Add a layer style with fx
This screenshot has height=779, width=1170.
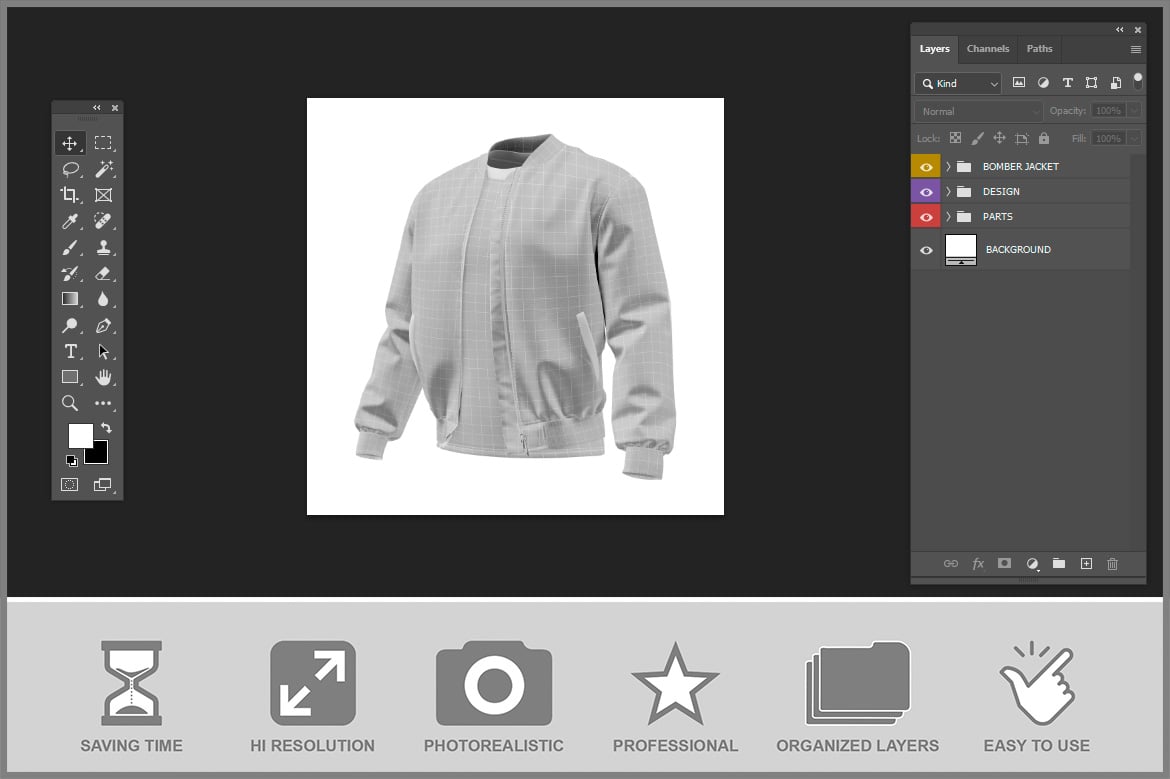coord(977,564)
